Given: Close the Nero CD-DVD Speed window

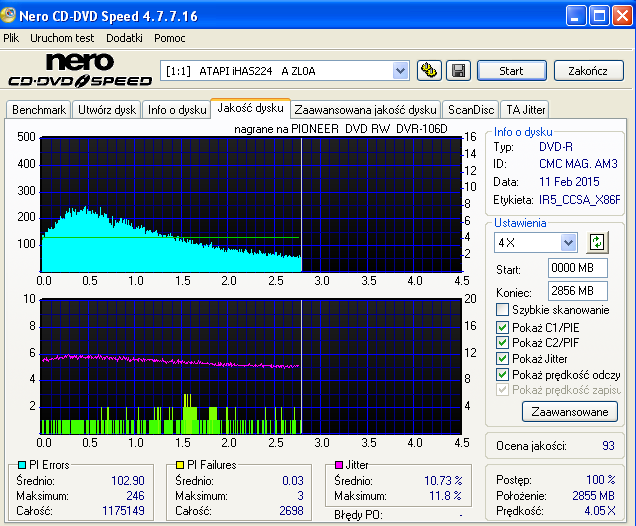Looking at the screenshot, I should coord(622,16).
